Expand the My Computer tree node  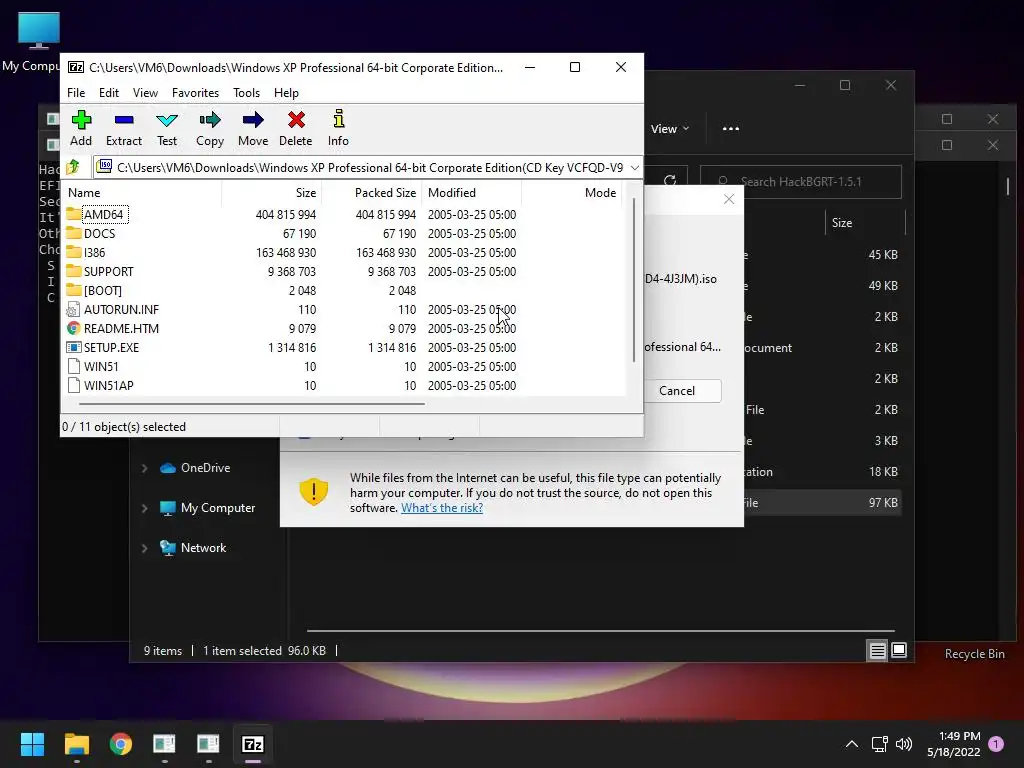pos(144,508)
